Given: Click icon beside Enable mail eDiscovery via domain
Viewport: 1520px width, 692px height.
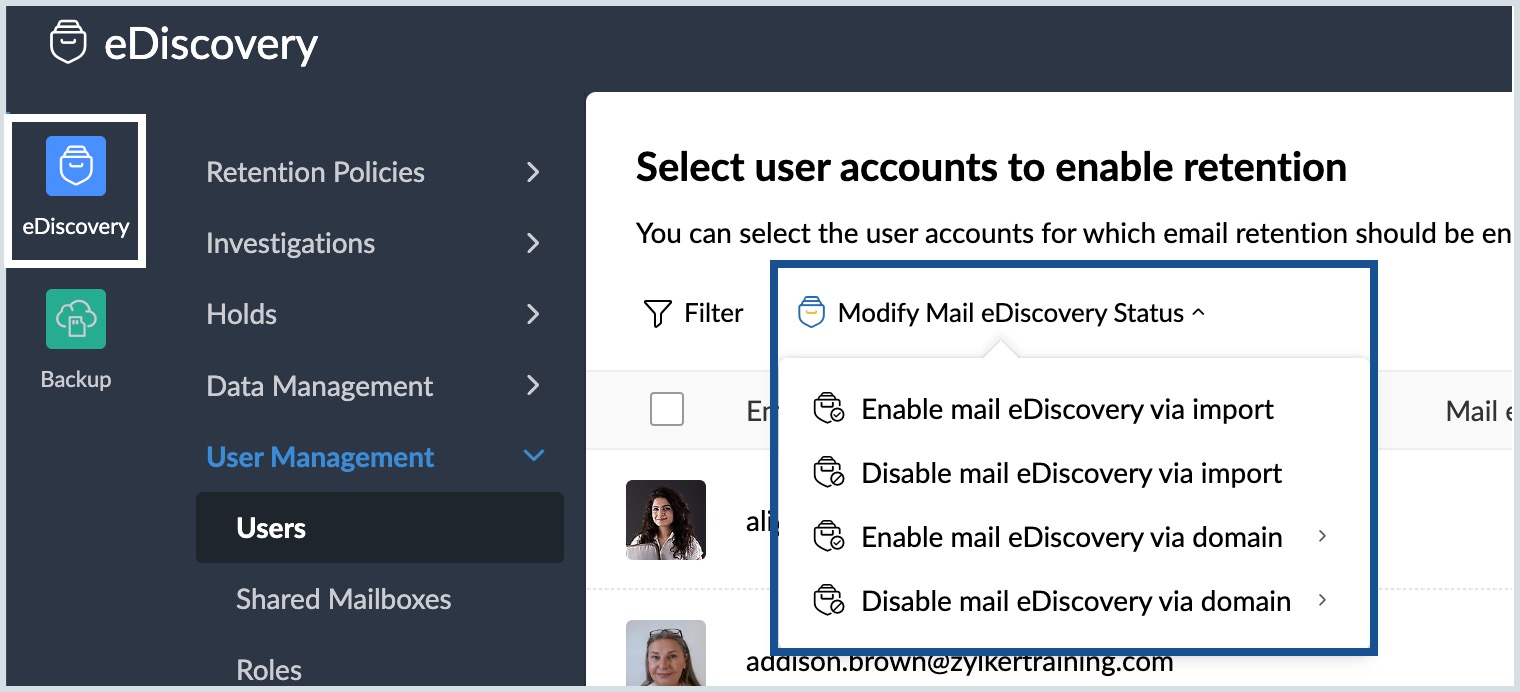Looking at the screenshot, I should (829, 537).
